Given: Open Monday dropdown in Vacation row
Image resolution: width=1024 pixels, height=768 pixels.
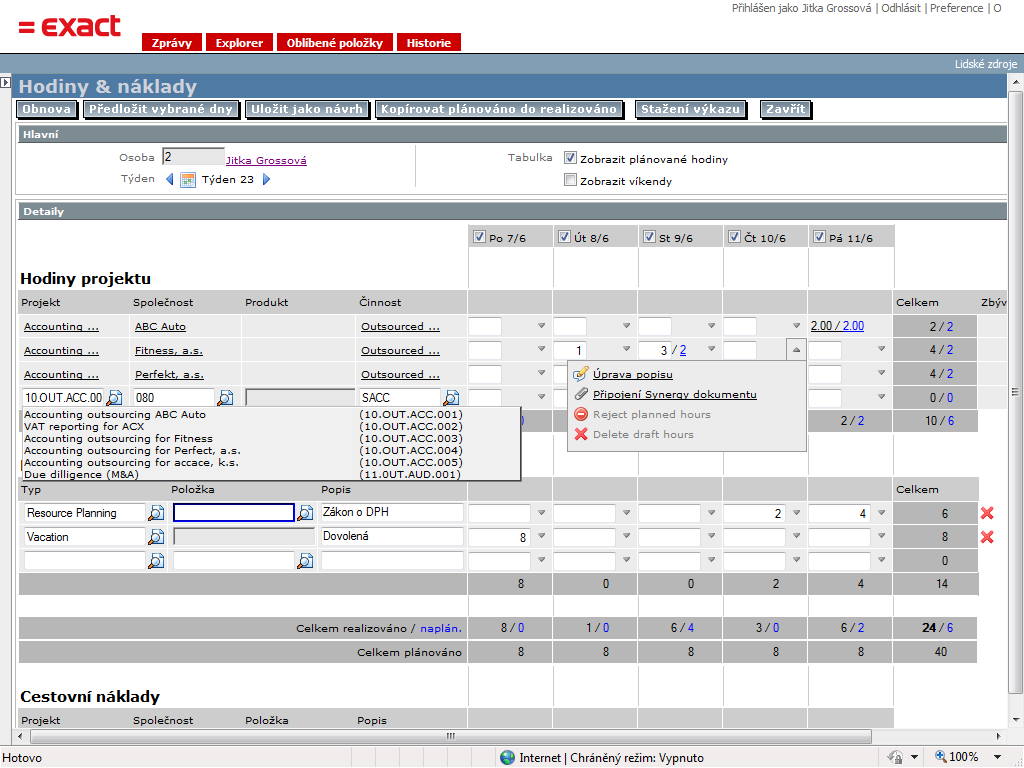Looking at the screenshot, I should click(541, 536).
